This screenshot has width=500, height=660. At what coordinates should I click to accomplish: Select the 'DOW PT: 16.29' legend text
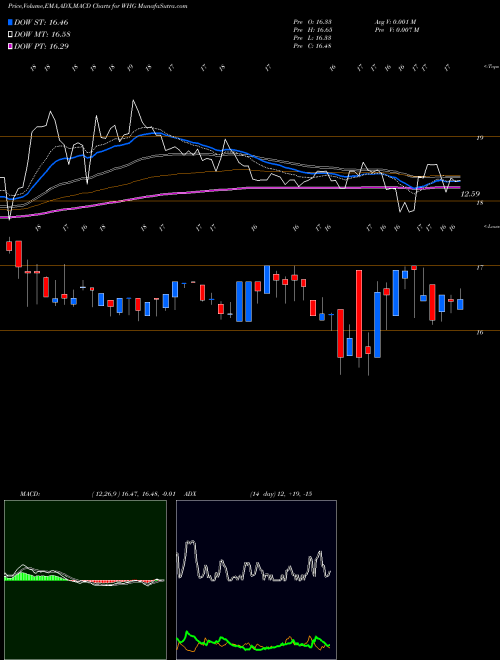click(41, 46)
